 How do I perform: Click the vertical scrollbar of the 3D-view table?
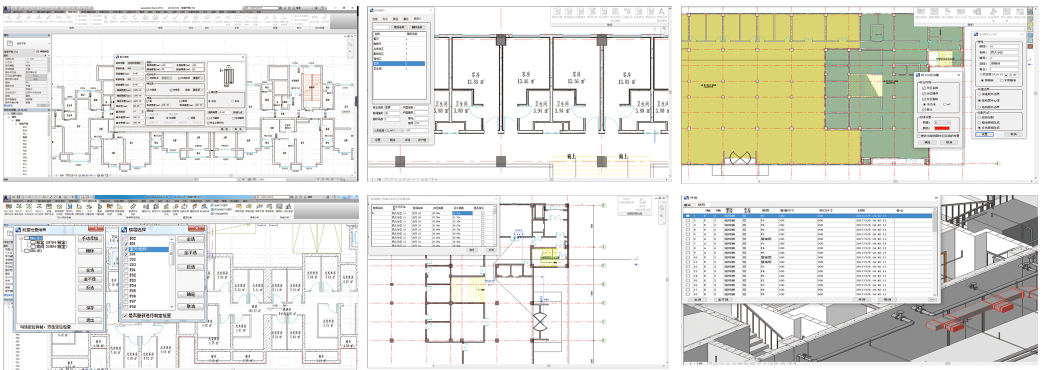coord(935,252)
